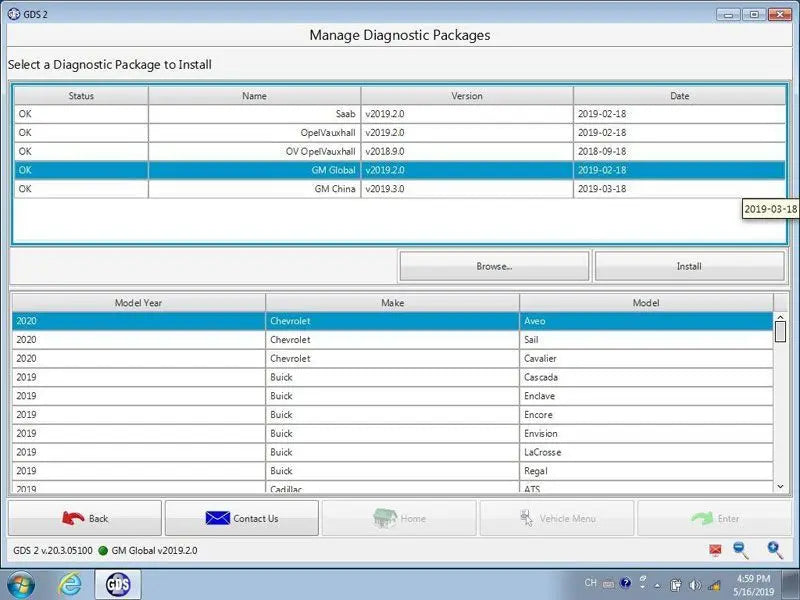Screen dimensions: 800x600
Task: Click the zoom in magnifier icon
Action: (x=775, y=549)
